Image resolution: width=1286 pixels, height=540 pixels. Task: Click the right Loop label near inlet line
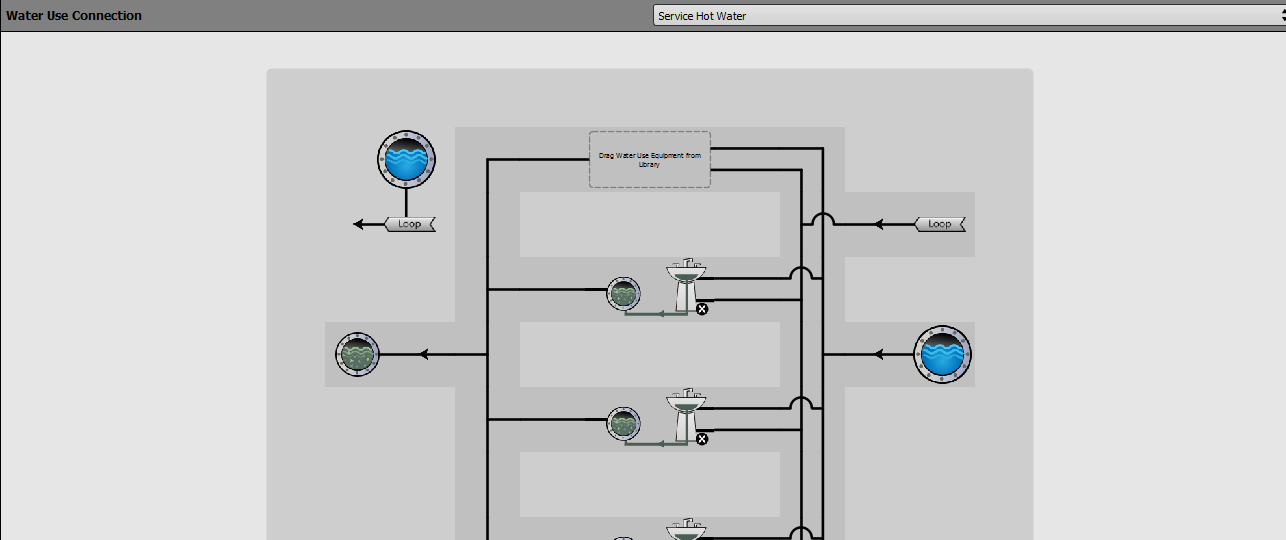coord(940,224)
